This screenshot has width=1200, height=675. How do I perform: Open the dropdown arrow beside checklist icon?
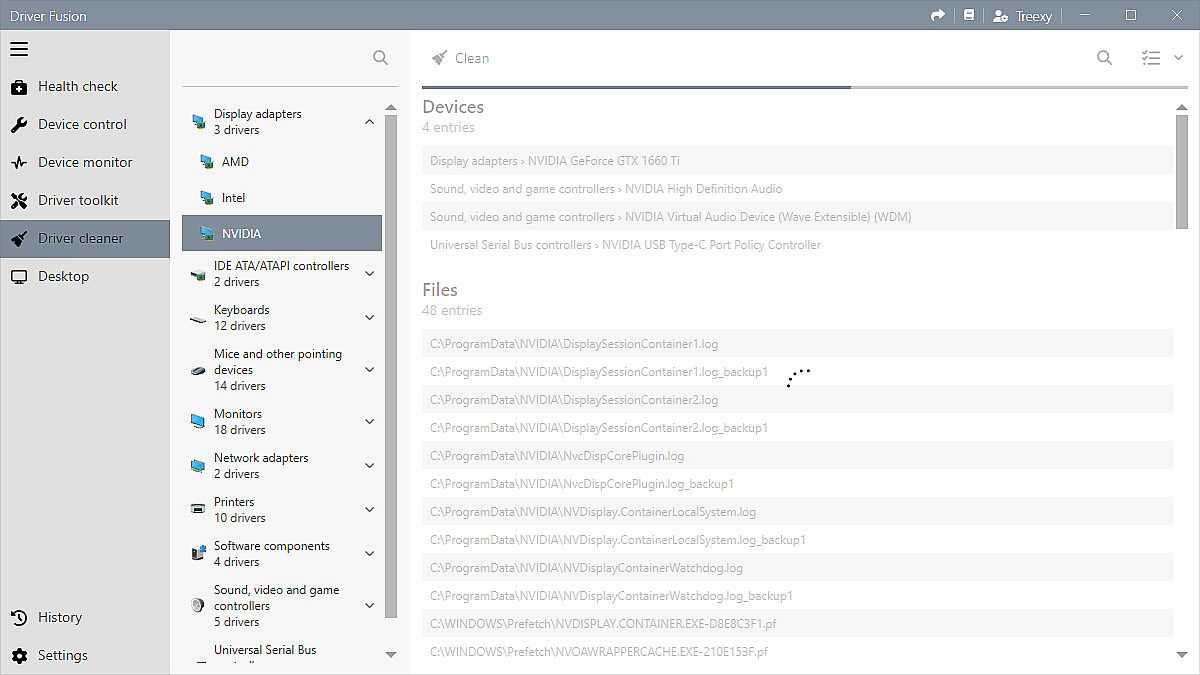(x=1178, y=58)
